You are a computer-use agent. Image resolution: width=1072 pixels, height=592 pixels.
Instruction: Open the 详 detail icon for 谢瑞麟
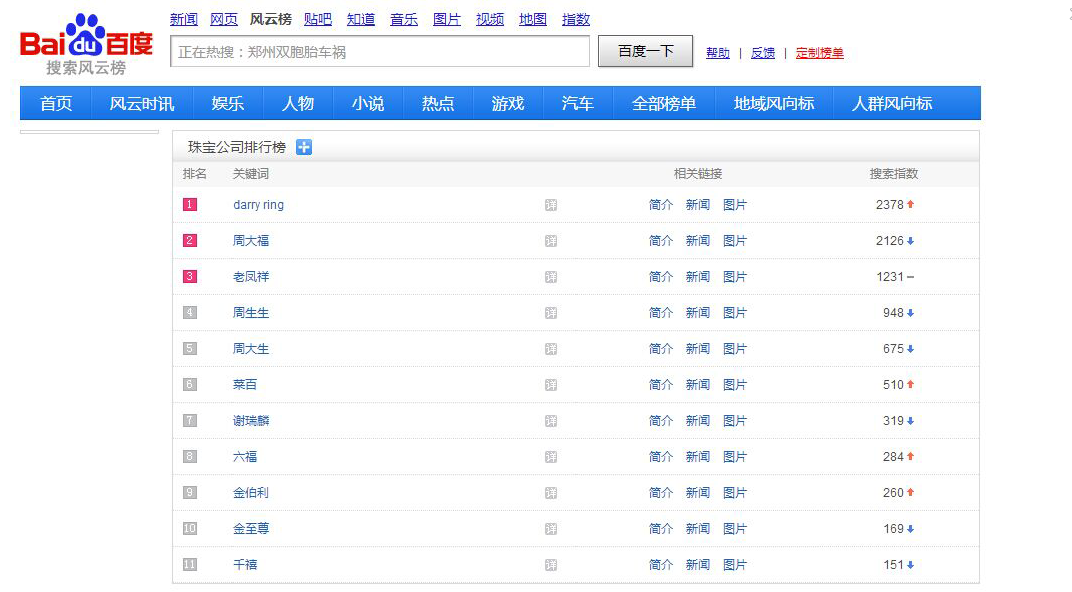click(550, 421)
